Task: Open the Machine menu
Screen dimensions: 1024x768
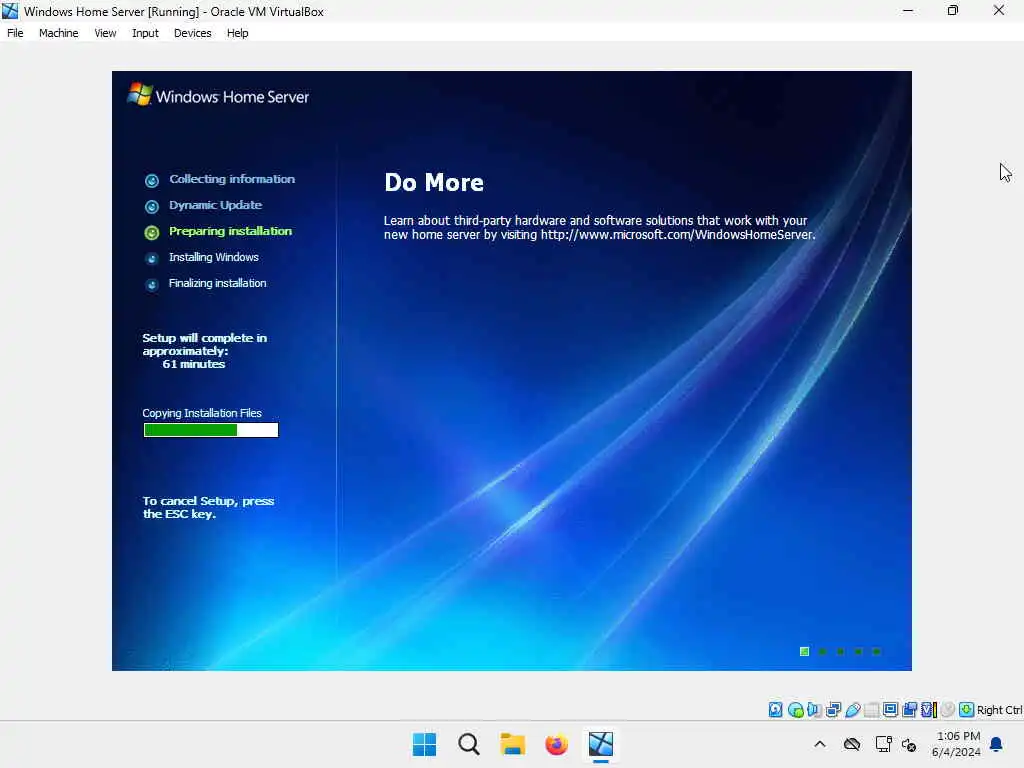Action: (58, 33)
